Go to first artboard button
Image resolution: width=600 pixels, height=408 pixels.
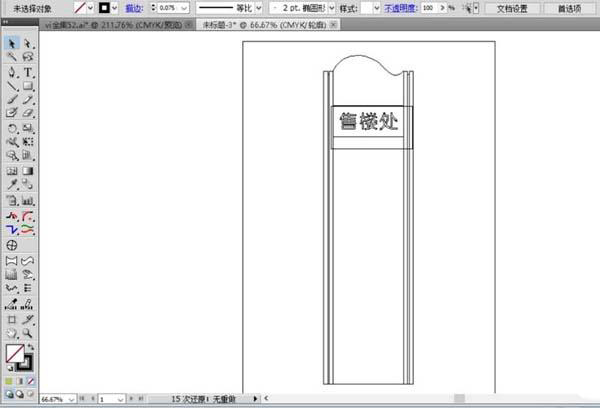point(82,399)
